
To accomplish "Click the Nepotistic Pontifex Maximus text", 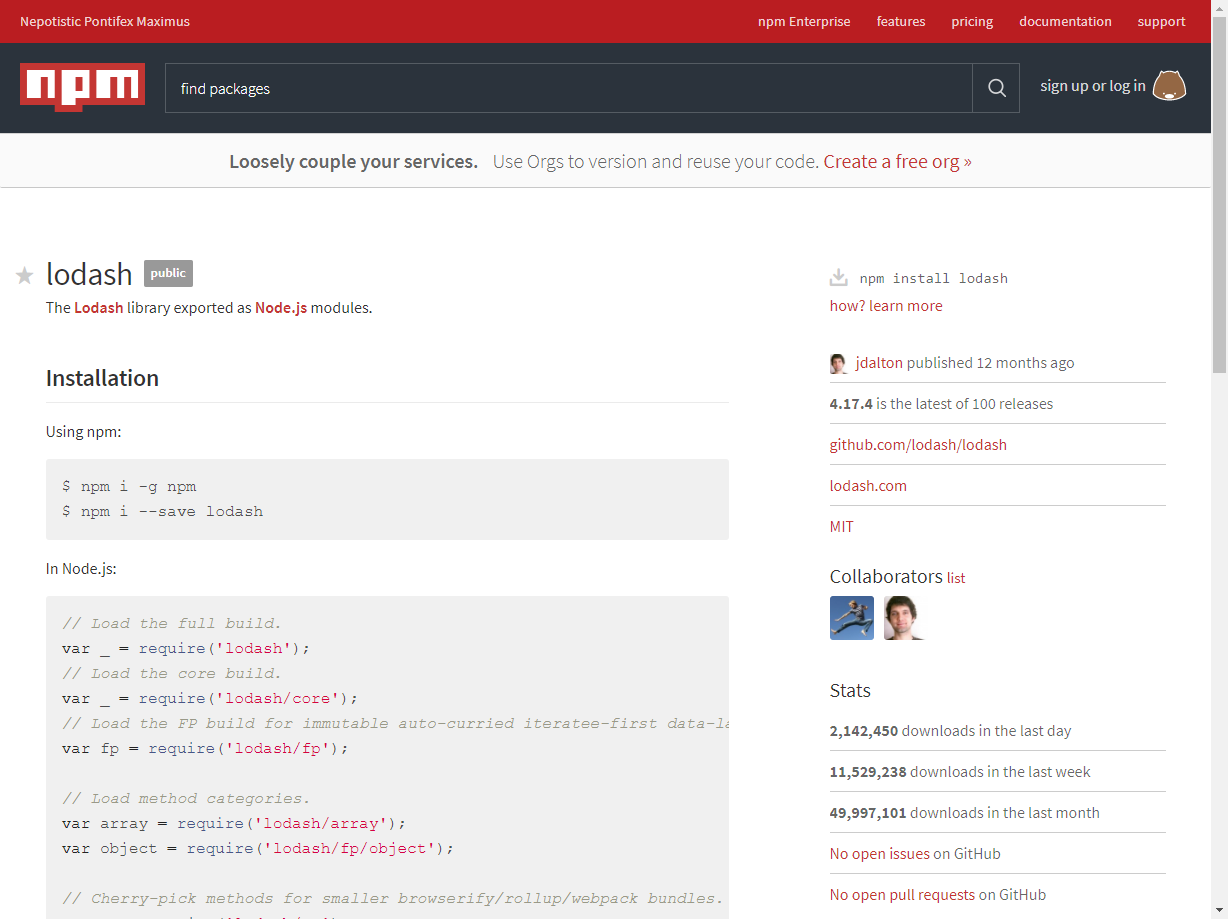I will 105,21.
